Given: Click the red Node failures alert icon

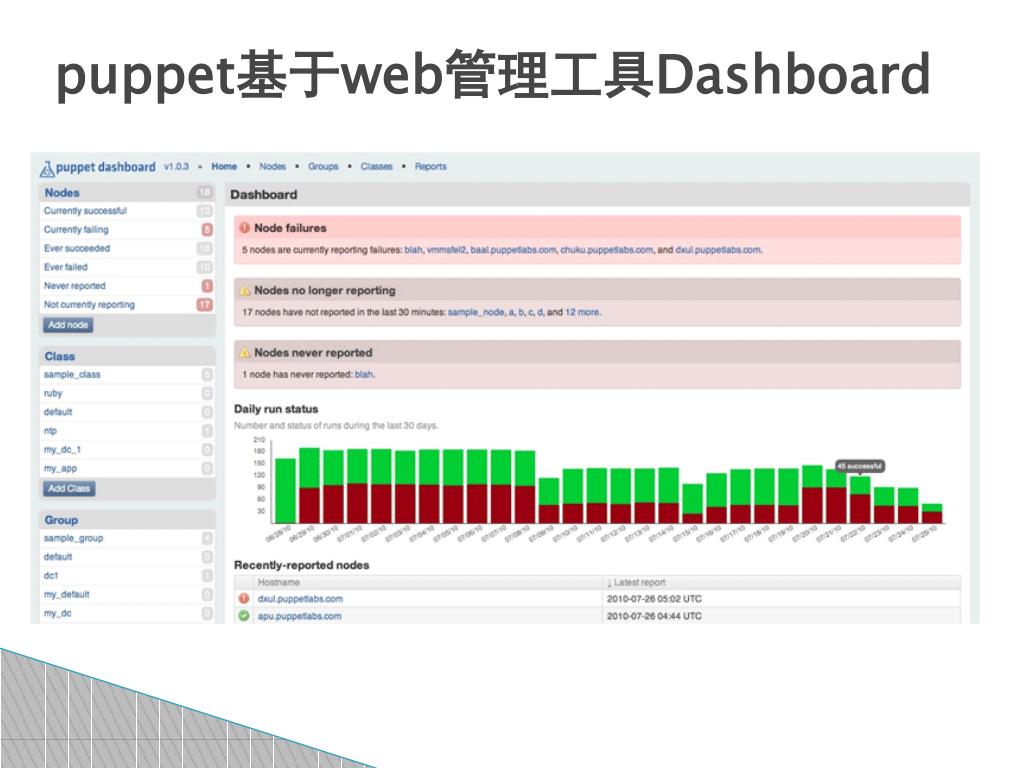Looking at the screenshot, I should click(x=245, y=228).
